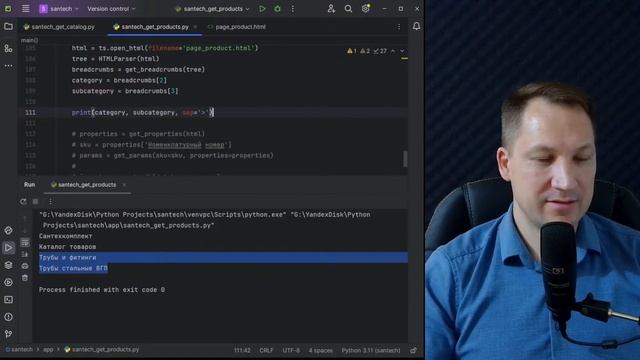This screenshot has height=360, width=640.
Task: Open the Problems tool window
Action: [8, 317]
